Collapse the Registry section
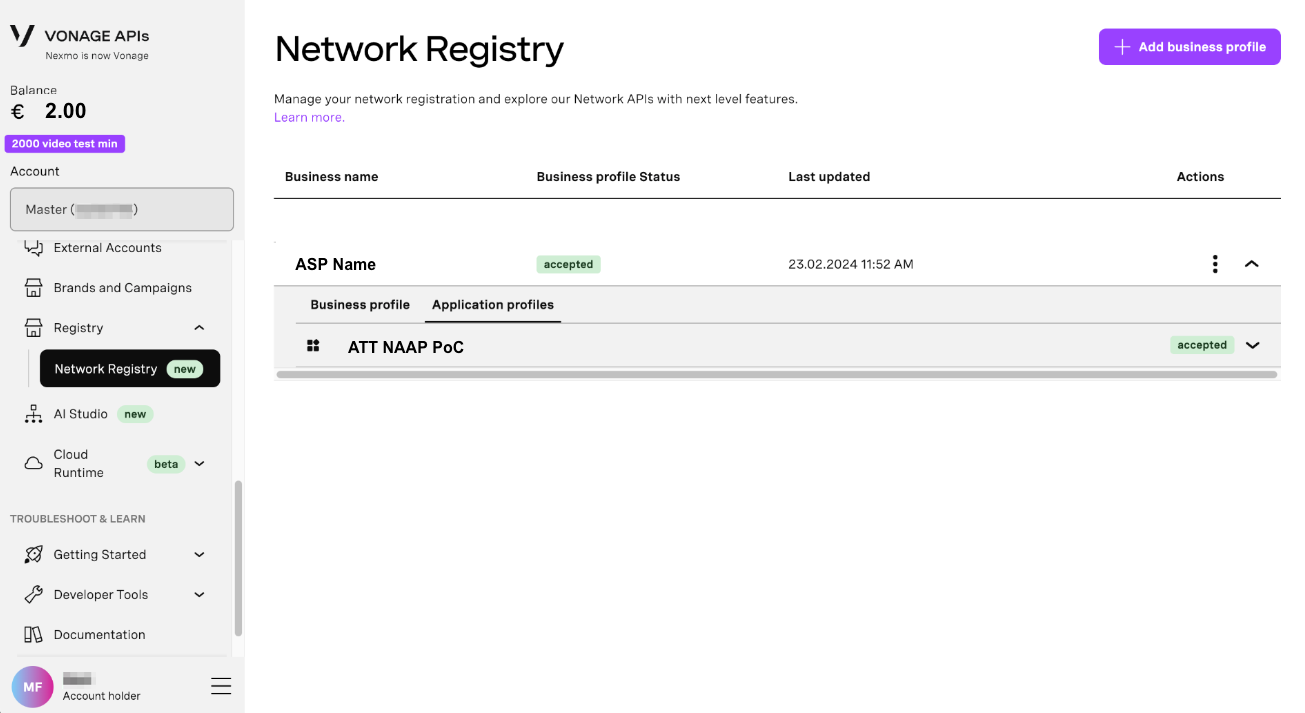This screenshot has height=713, width=1305. point(198,327)
